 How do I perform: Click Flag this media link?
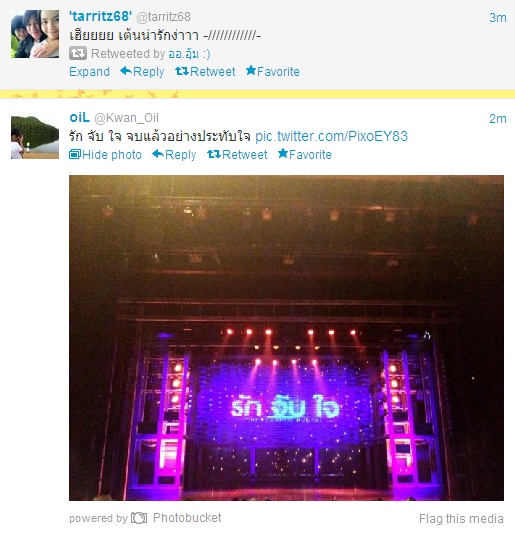[x=461, y=519]
